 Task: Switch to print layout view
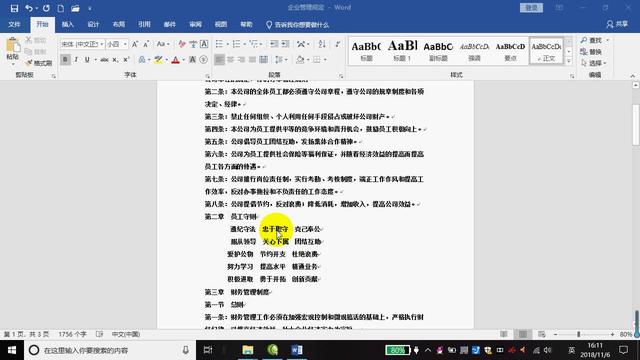coord(523,334)
